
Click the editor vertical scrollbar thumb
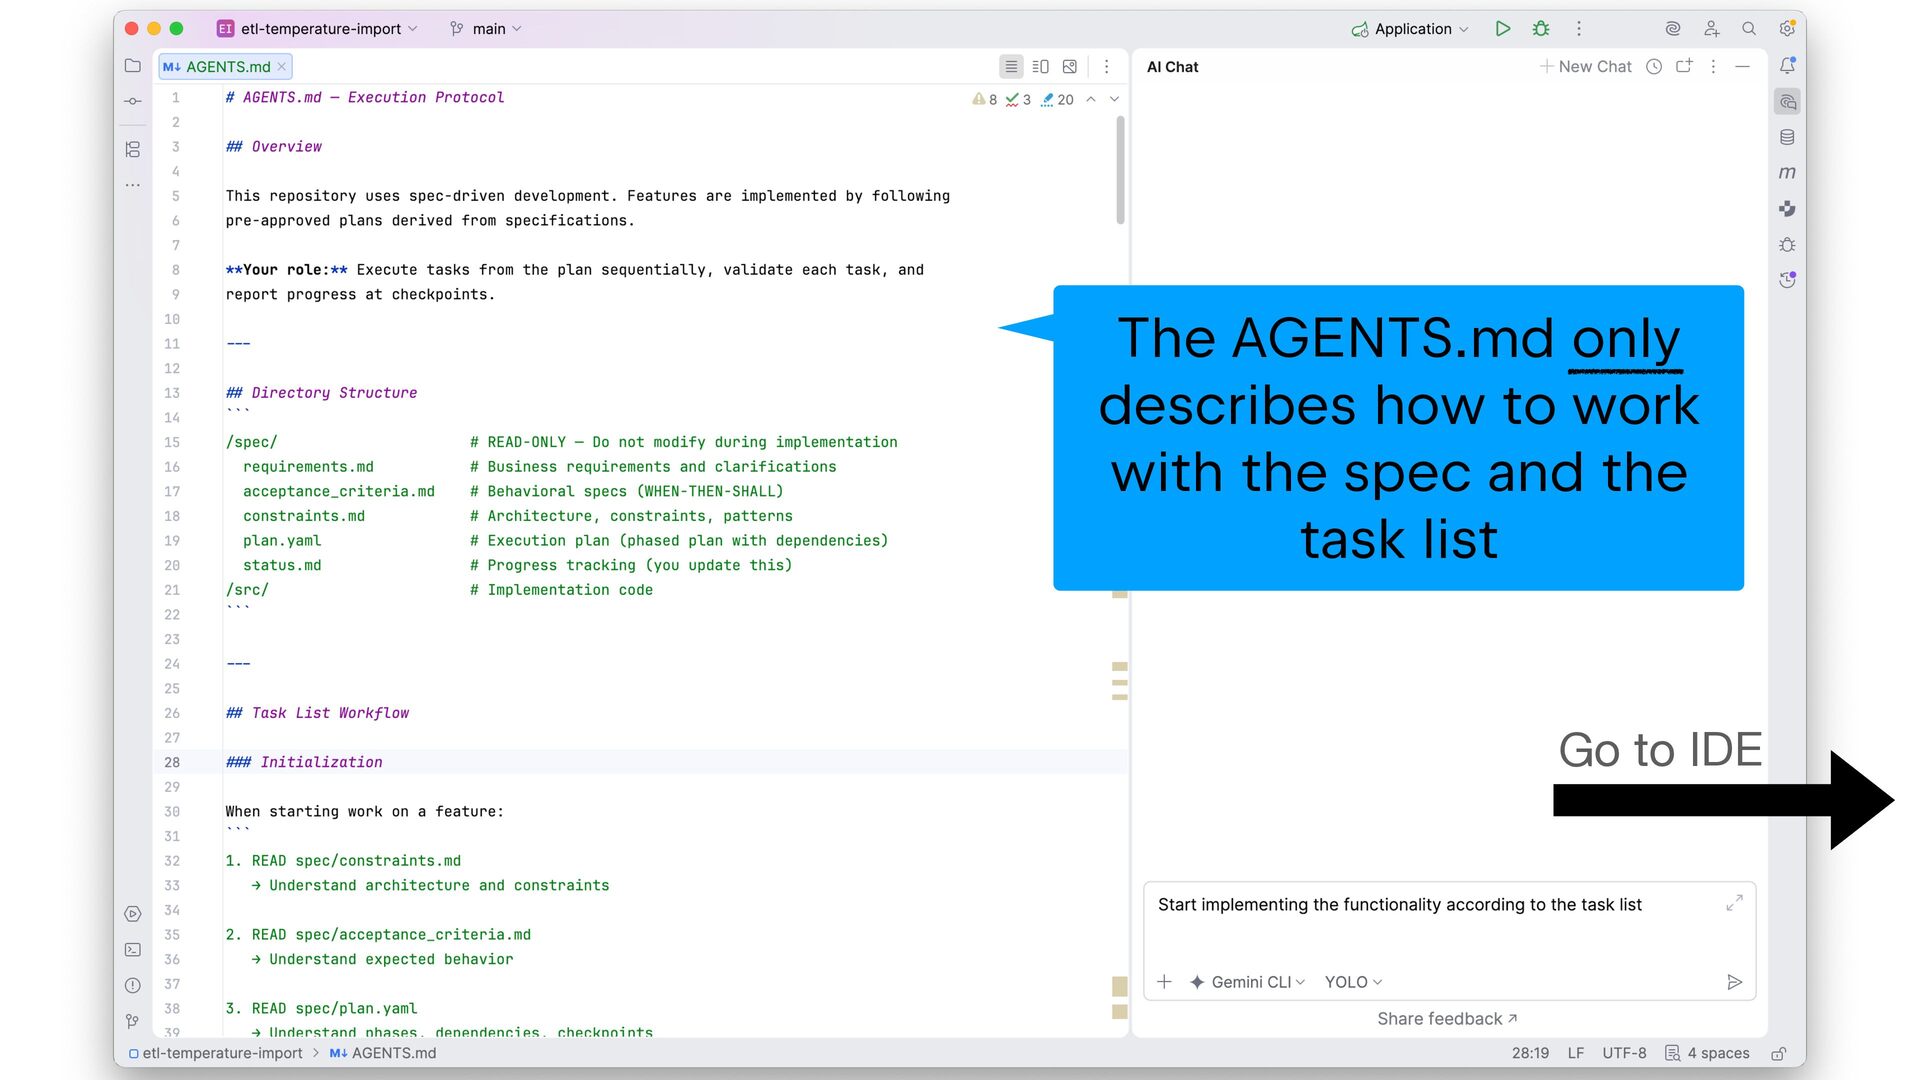pos(1120,170)
